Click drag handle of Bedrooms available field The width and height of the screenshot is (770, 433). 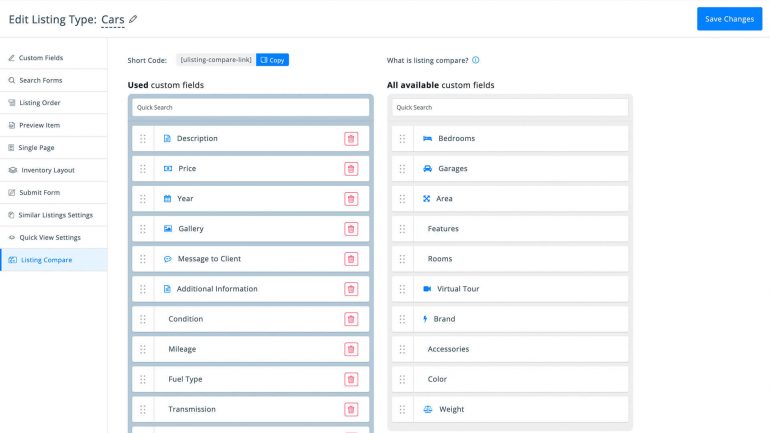click(402, 139)
